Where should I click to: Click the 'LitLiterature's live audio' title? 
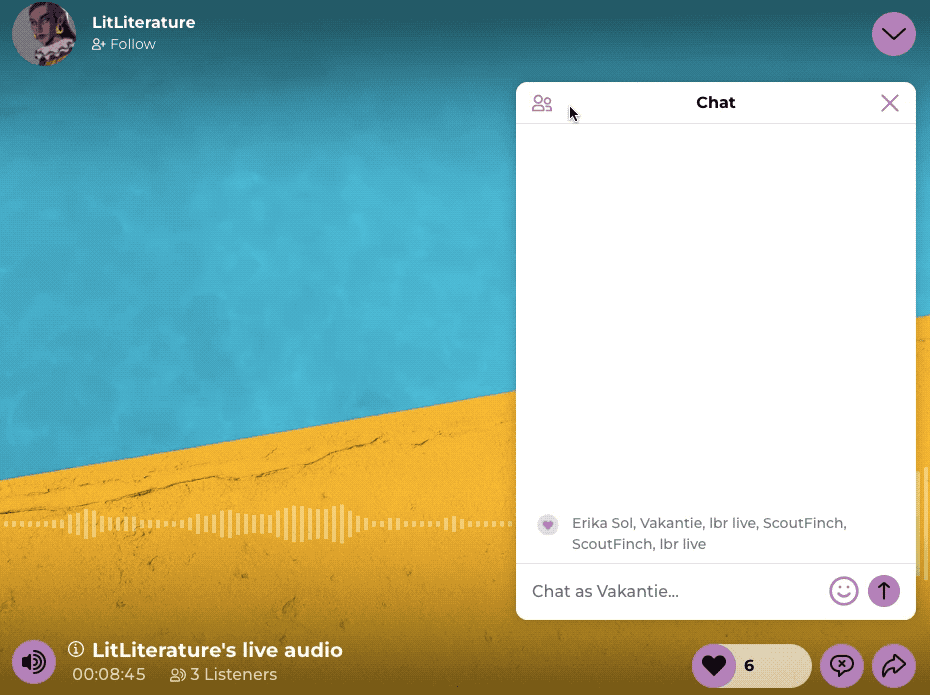point(217,650)
